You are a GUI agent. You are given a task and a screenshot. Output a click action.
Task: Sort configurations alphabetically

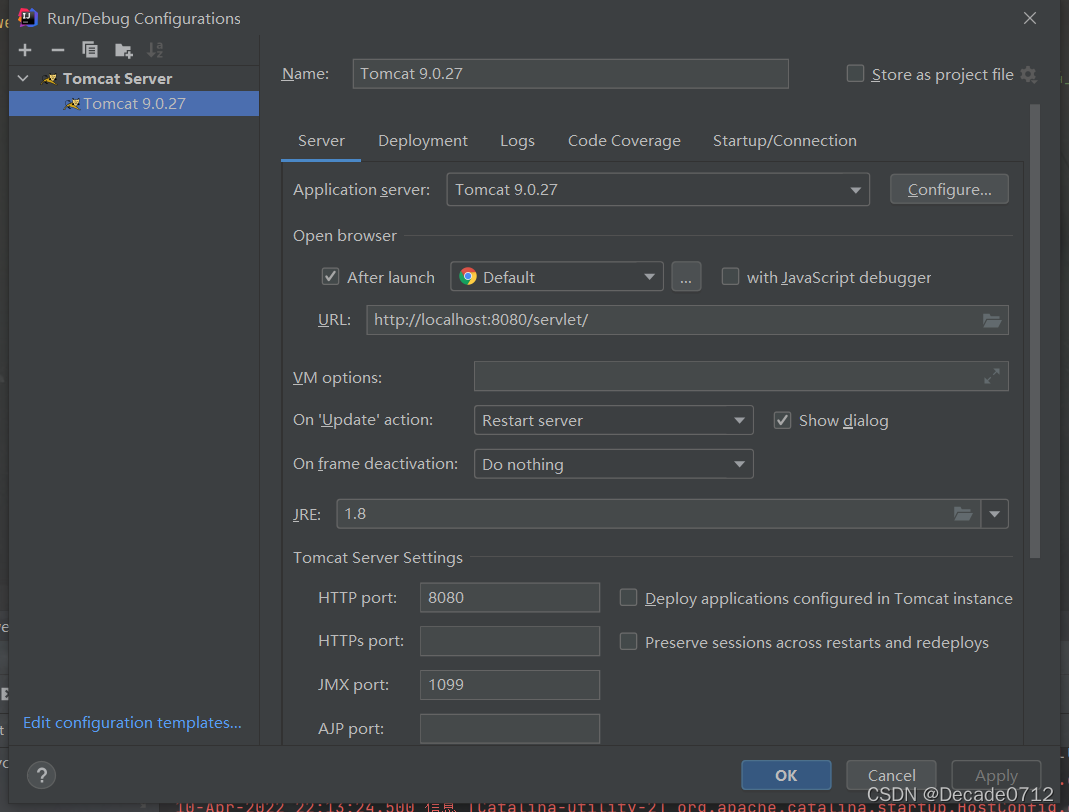155,50
